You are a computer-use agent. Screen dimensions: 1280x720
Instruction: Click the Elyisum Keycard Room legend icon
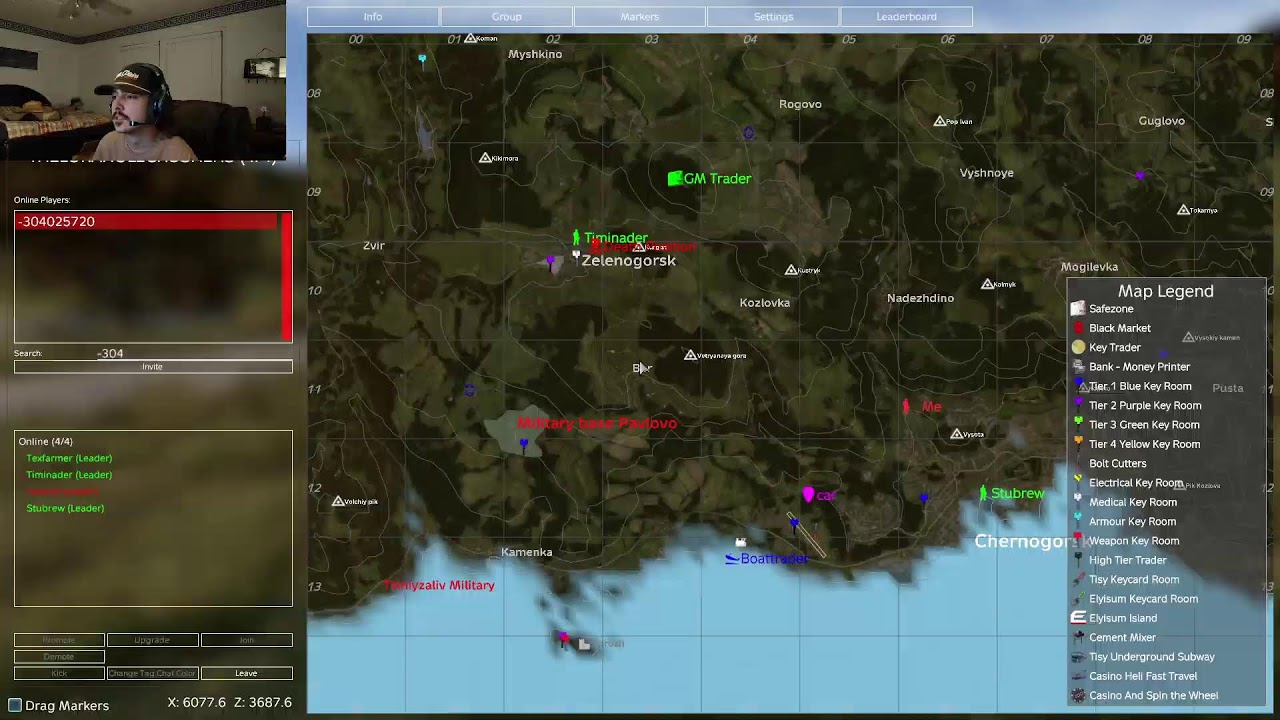point(1078,599)
